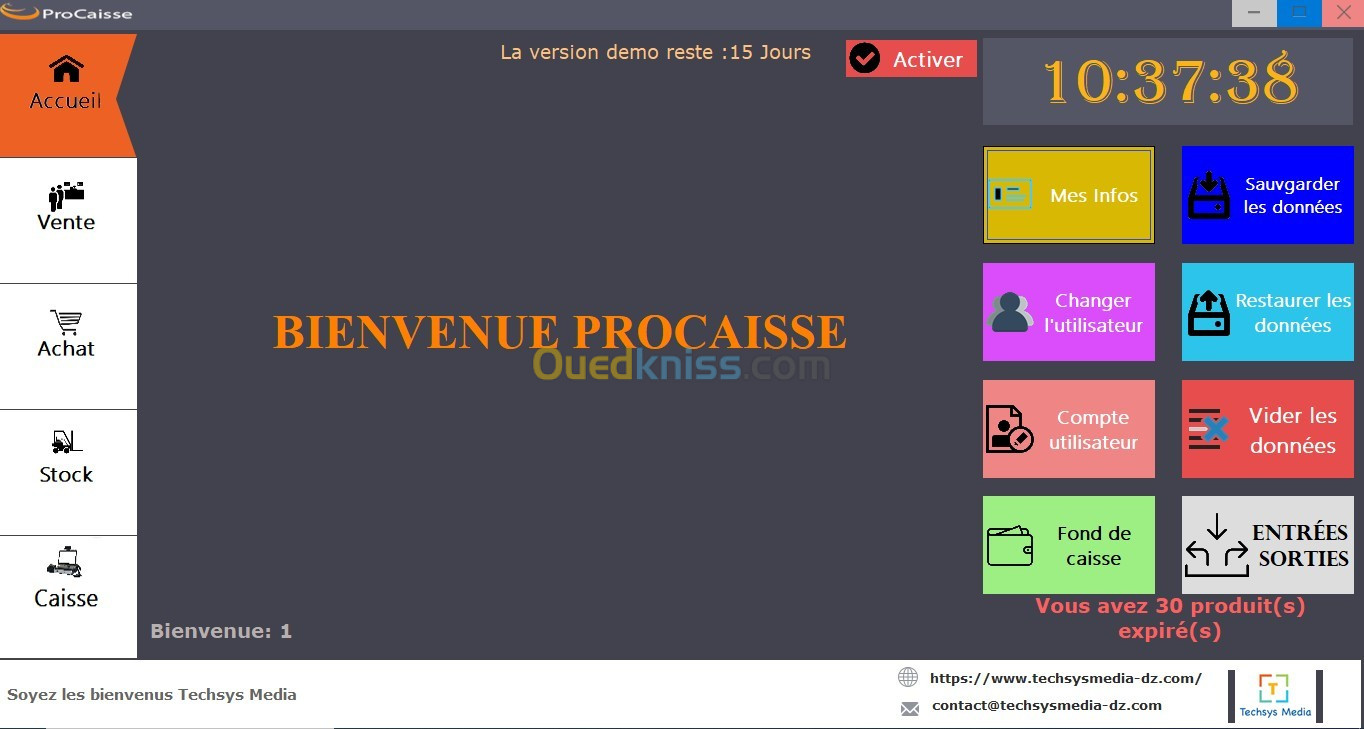Go to the Stock section
Image resolution: width=1364 pixels, height=729 pixels.
point(68,473)
